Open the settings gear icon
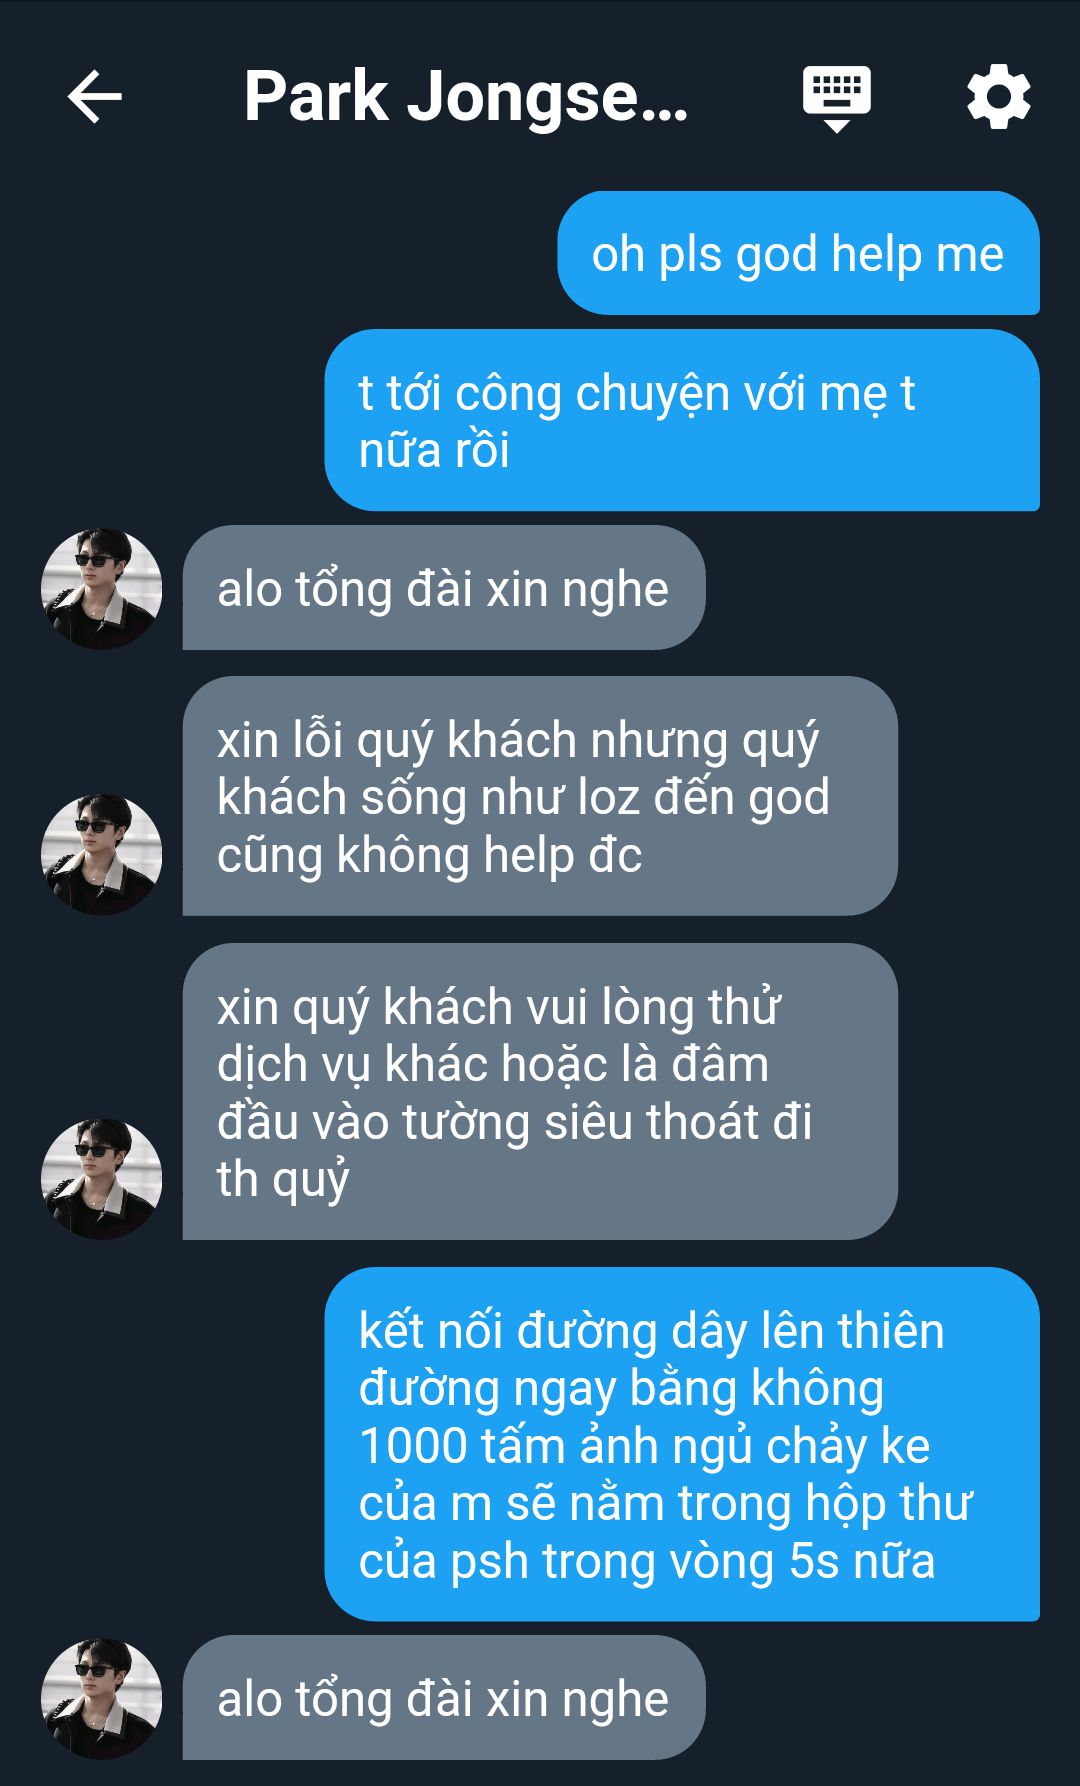This screenshot has width=1080, height=1786. [998, 97]
